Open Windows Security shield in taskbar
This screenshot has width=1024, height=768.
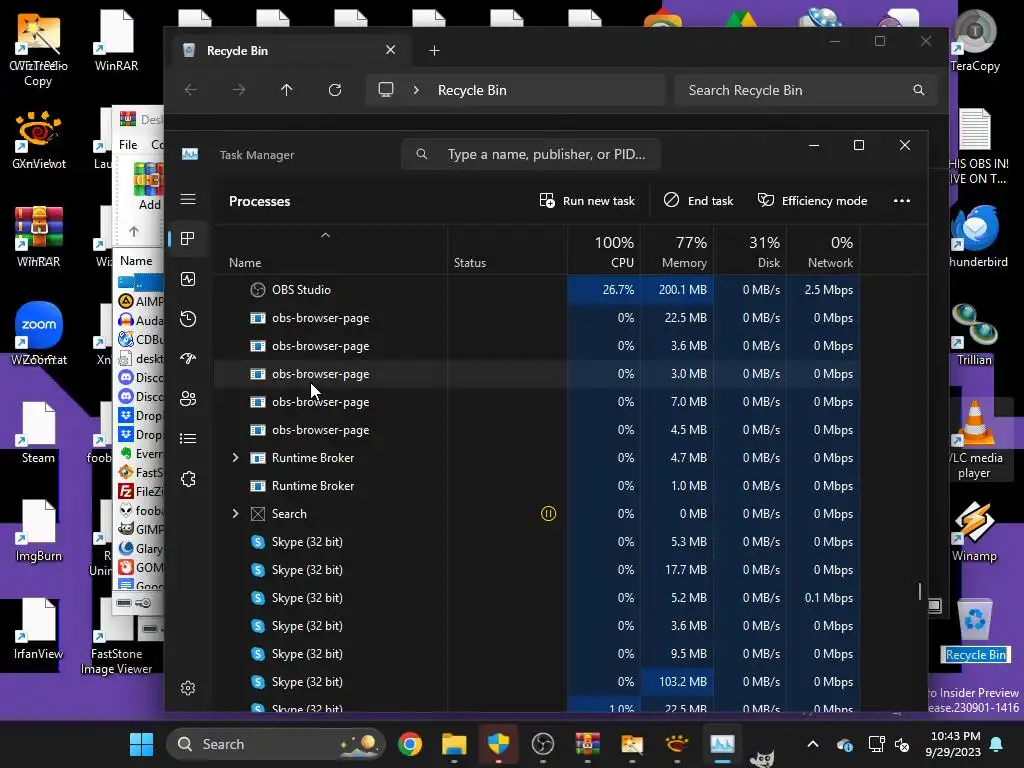[x=498, y=744]
